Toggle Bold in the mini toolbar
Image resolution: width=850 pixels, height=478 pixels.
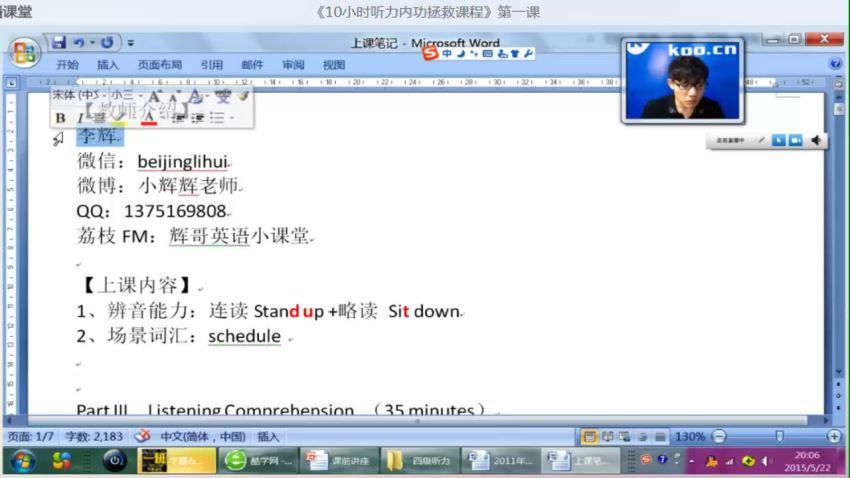[60, 118]
